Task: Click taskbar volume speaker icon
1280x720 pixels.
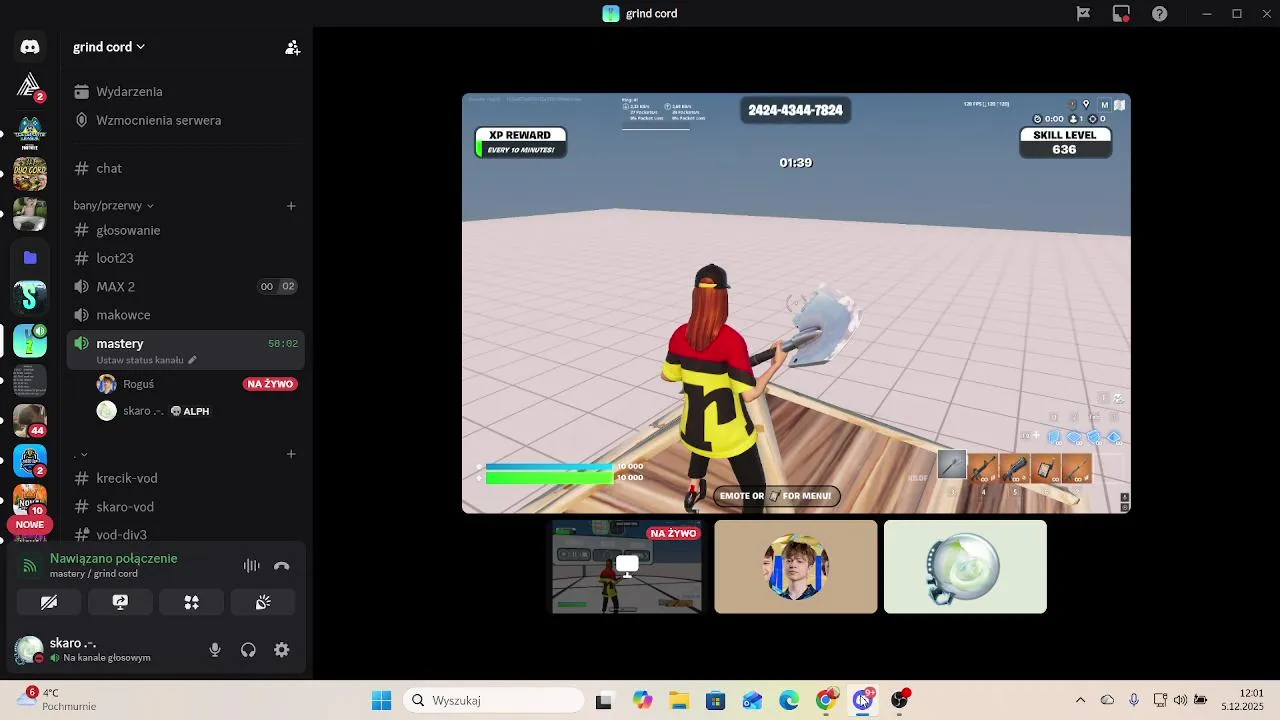Action: click(x=1180, y=701)
